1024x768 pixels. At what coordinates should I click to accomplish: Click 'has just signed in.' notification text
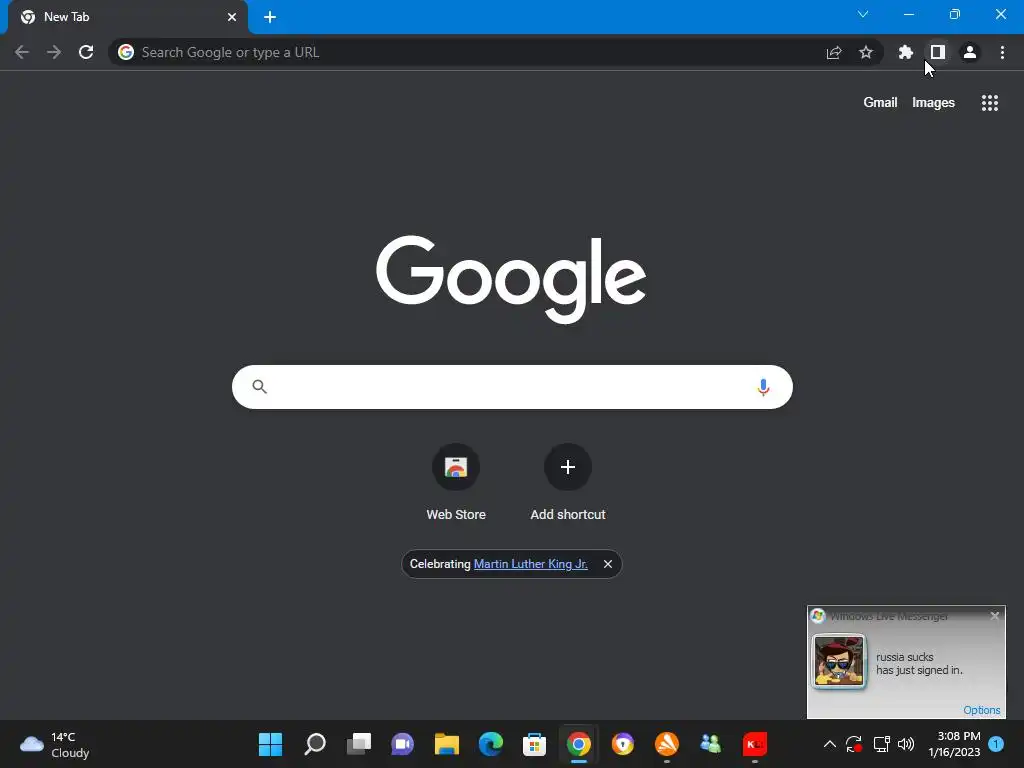[919, 670]
